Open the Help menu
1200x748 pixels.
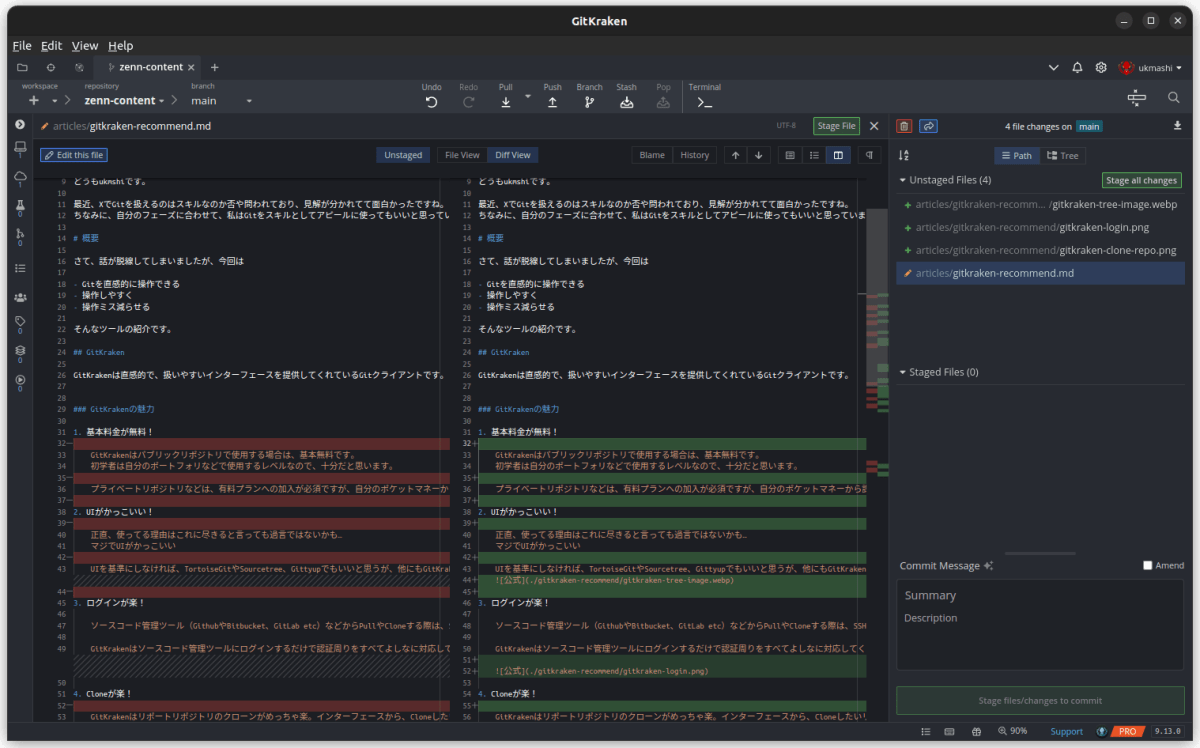click(x=120, y=45)
